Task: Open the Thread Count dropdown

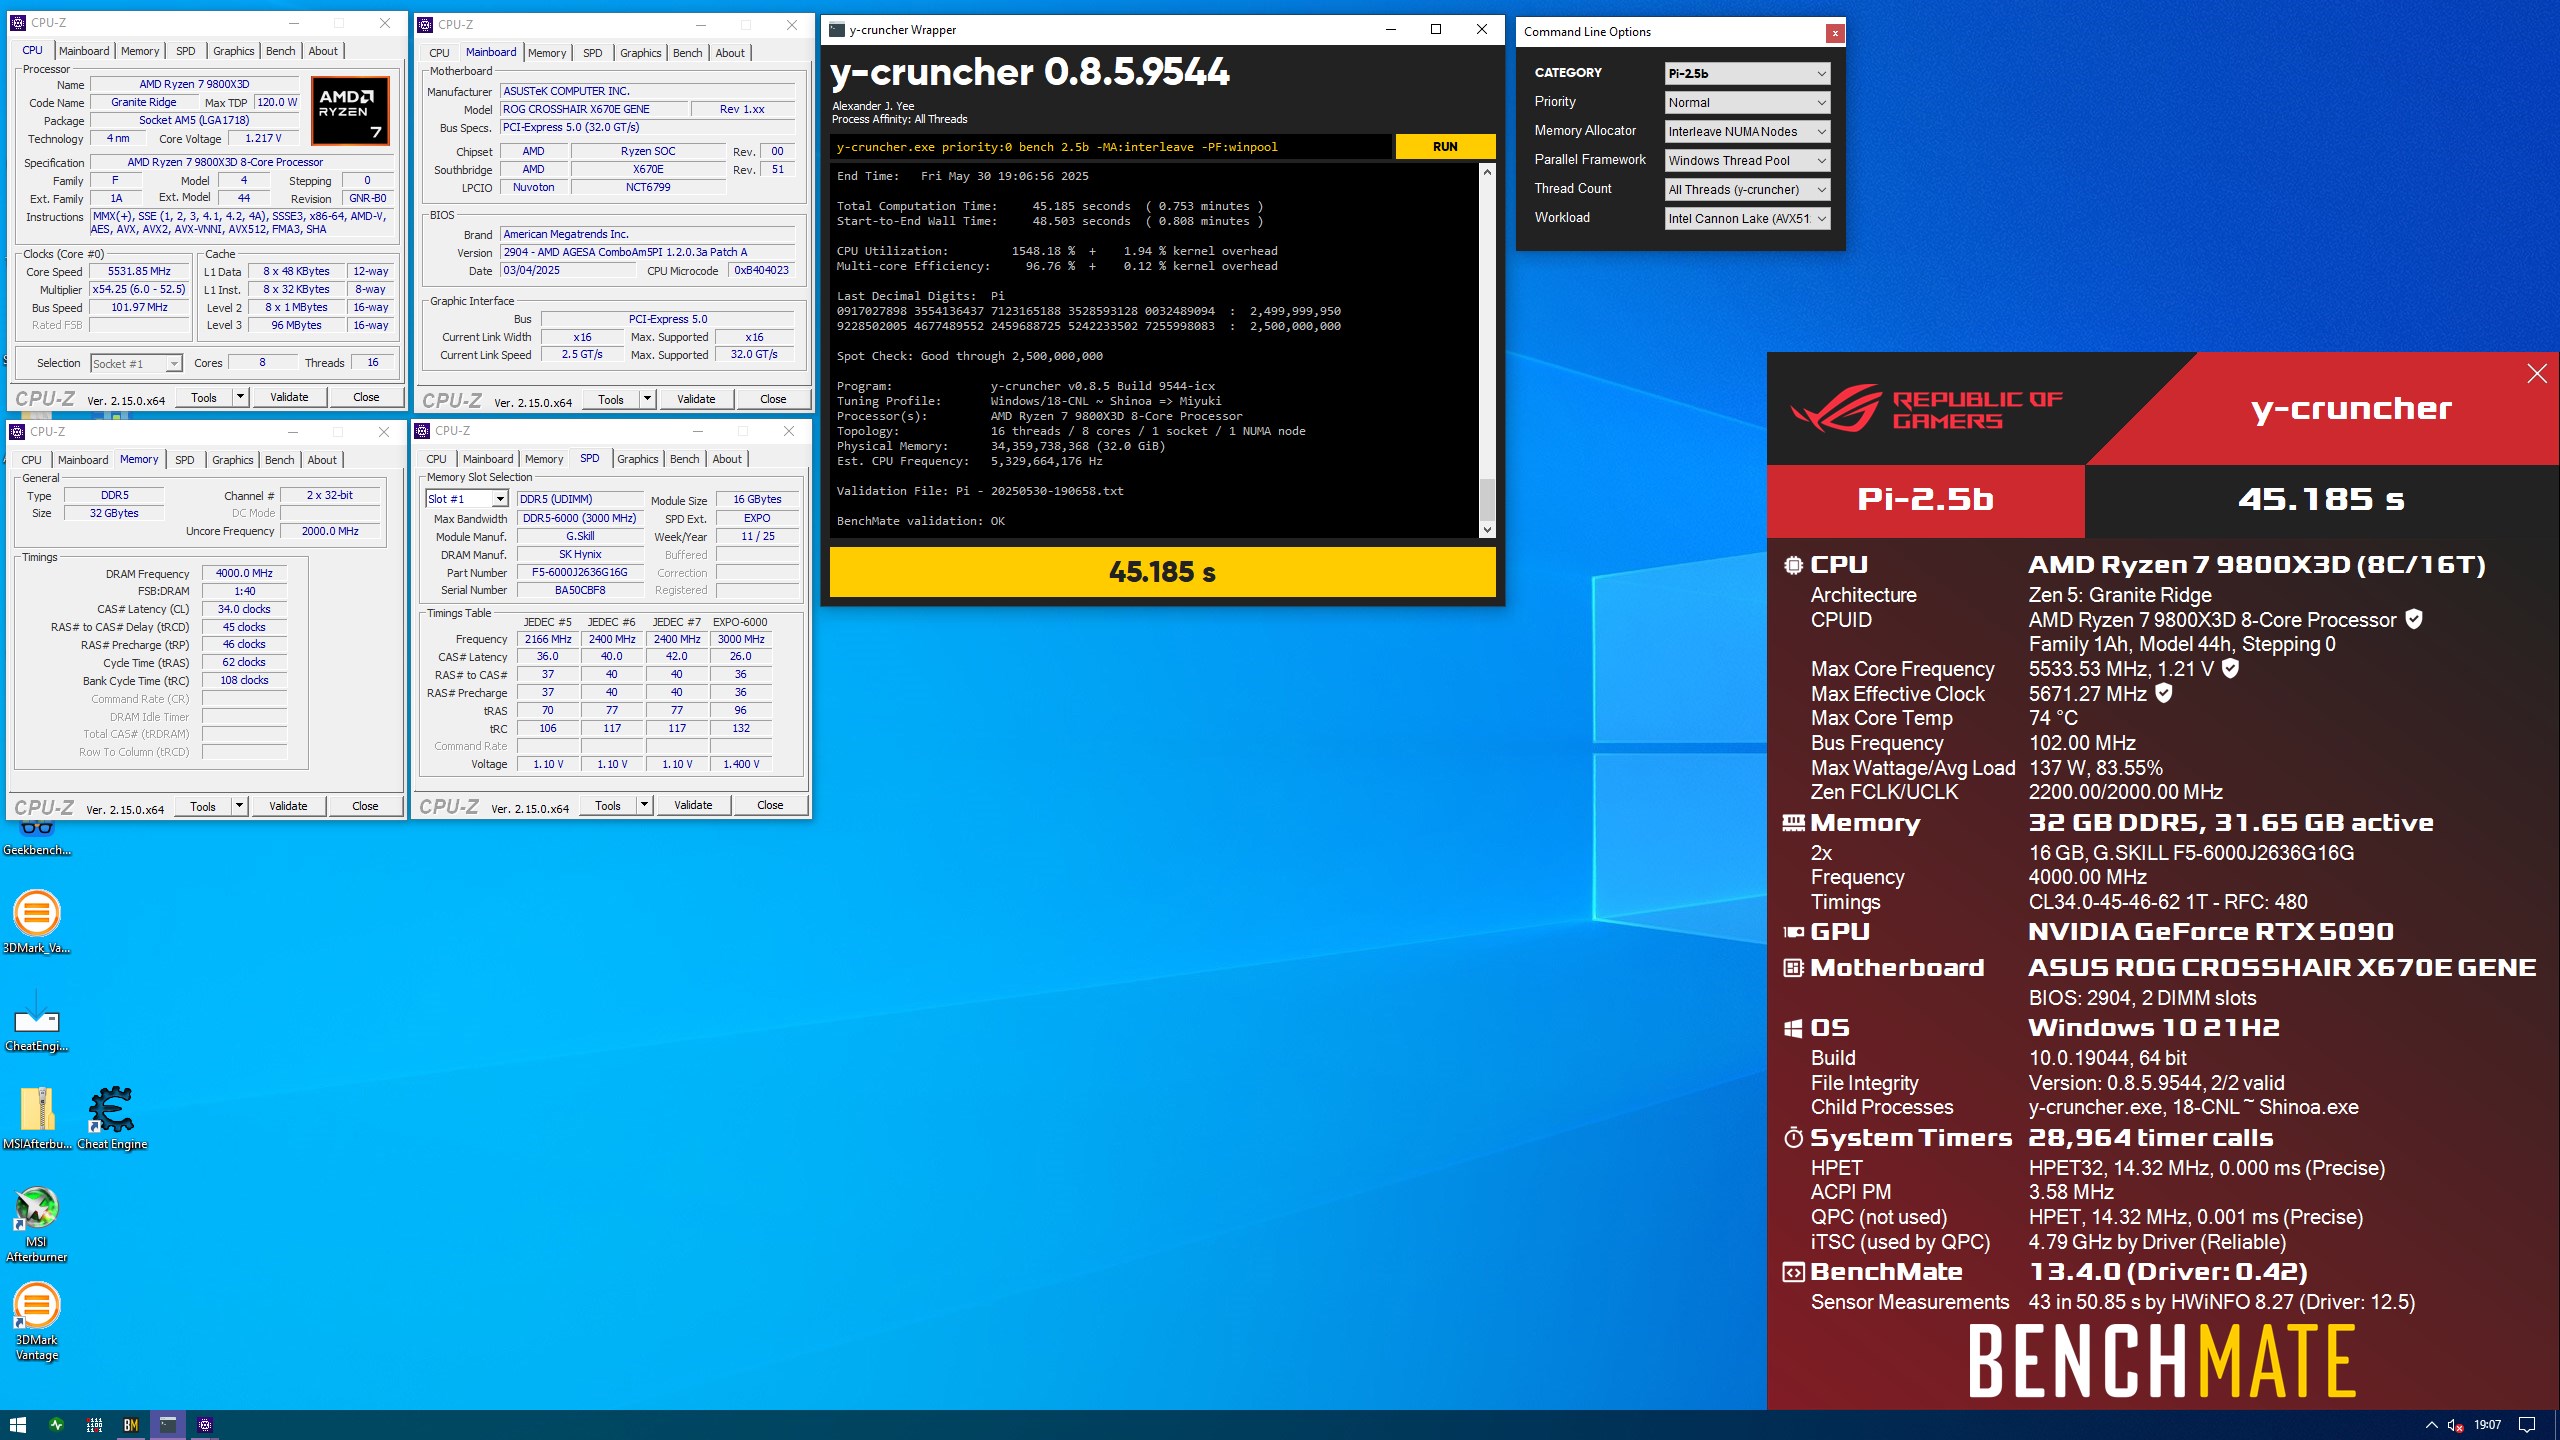Action: click(x=1747, y=189)
